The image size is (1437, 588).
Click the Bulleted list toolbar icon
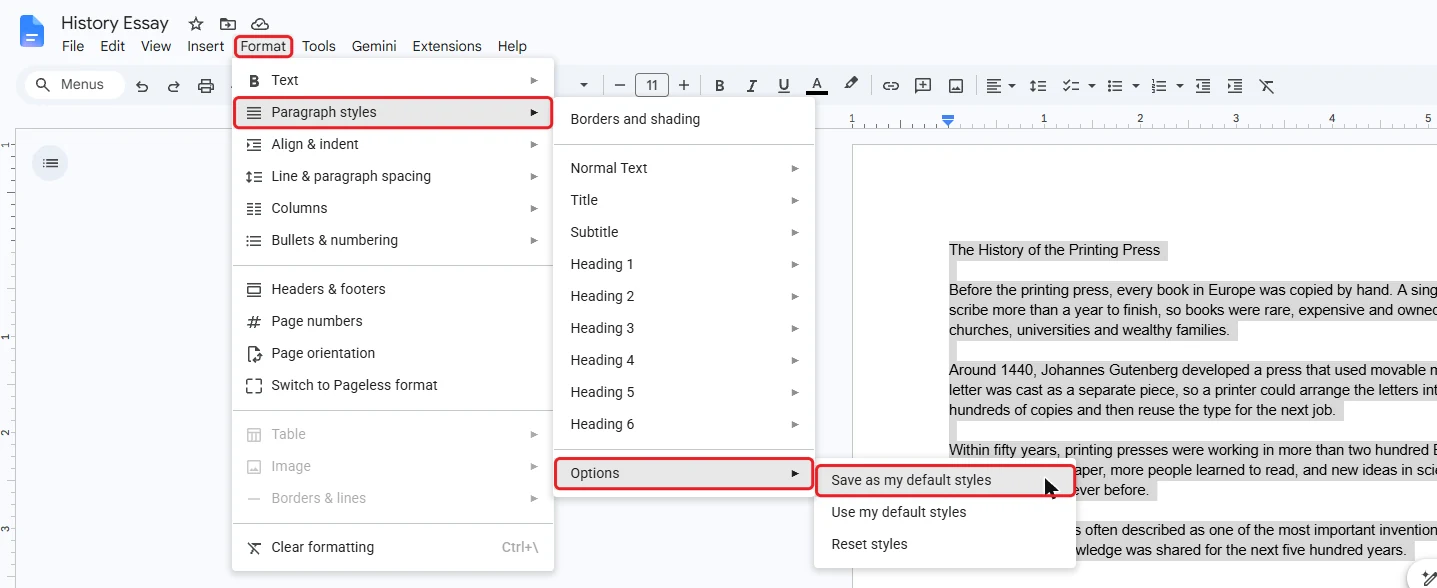pyautogui.click(x=1116, y=86)
